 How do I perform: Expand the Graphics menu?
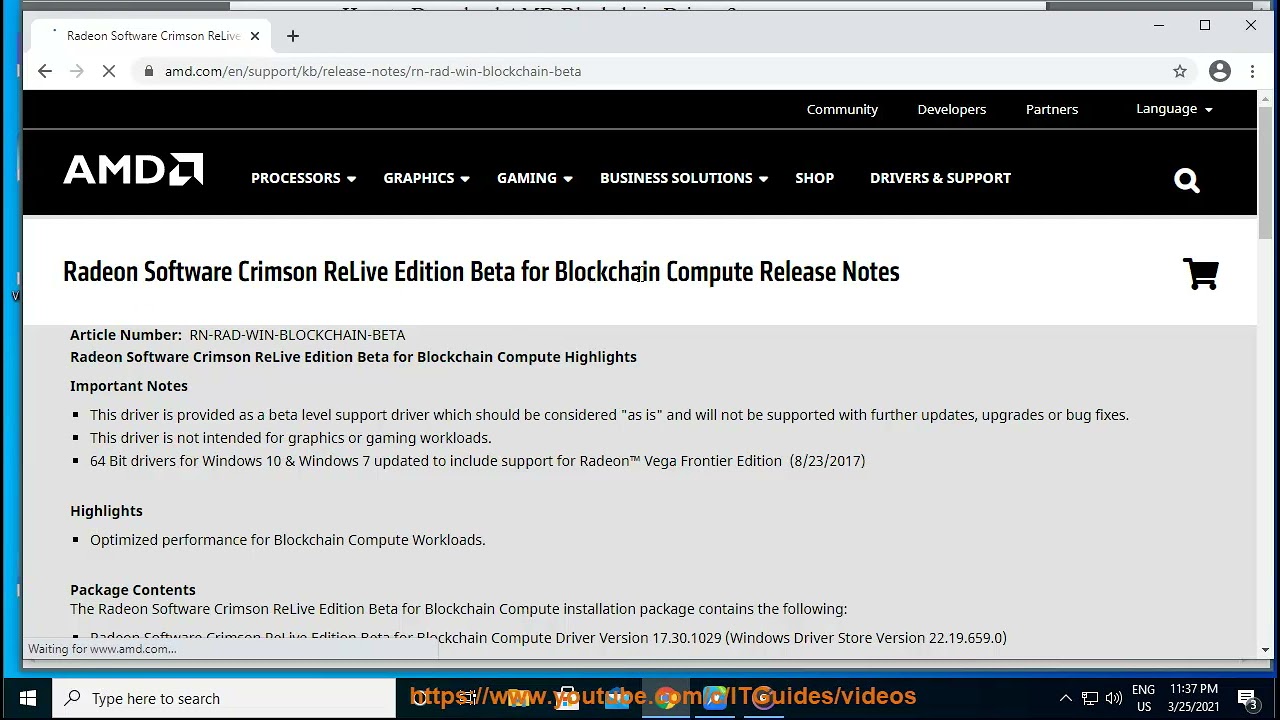tap(426, 178)
